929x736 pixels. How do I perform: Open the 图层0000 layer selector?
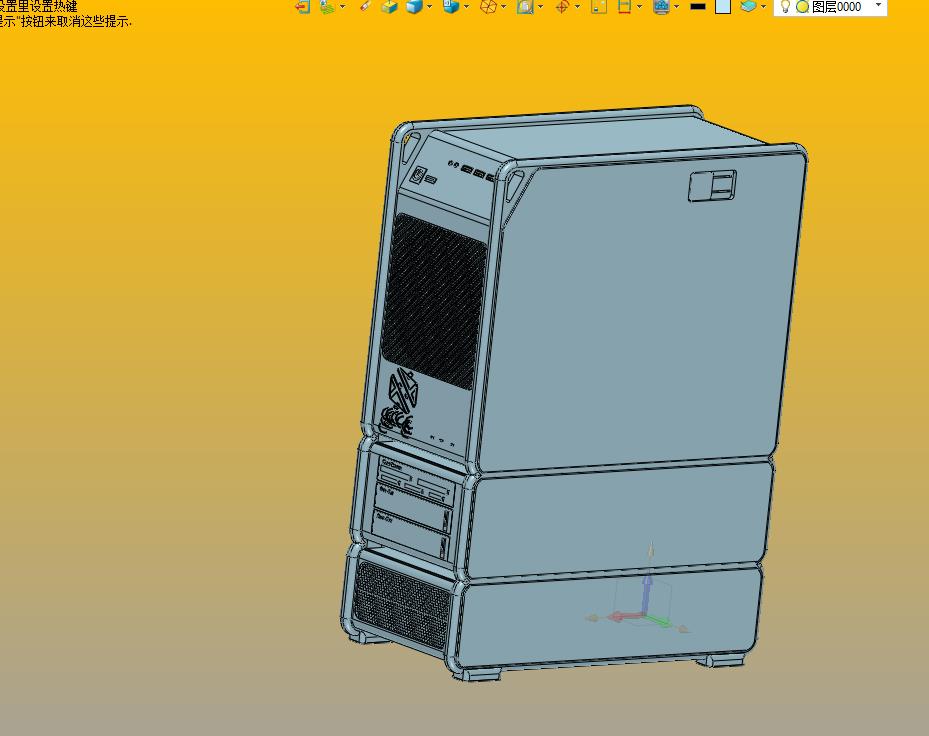830,7
